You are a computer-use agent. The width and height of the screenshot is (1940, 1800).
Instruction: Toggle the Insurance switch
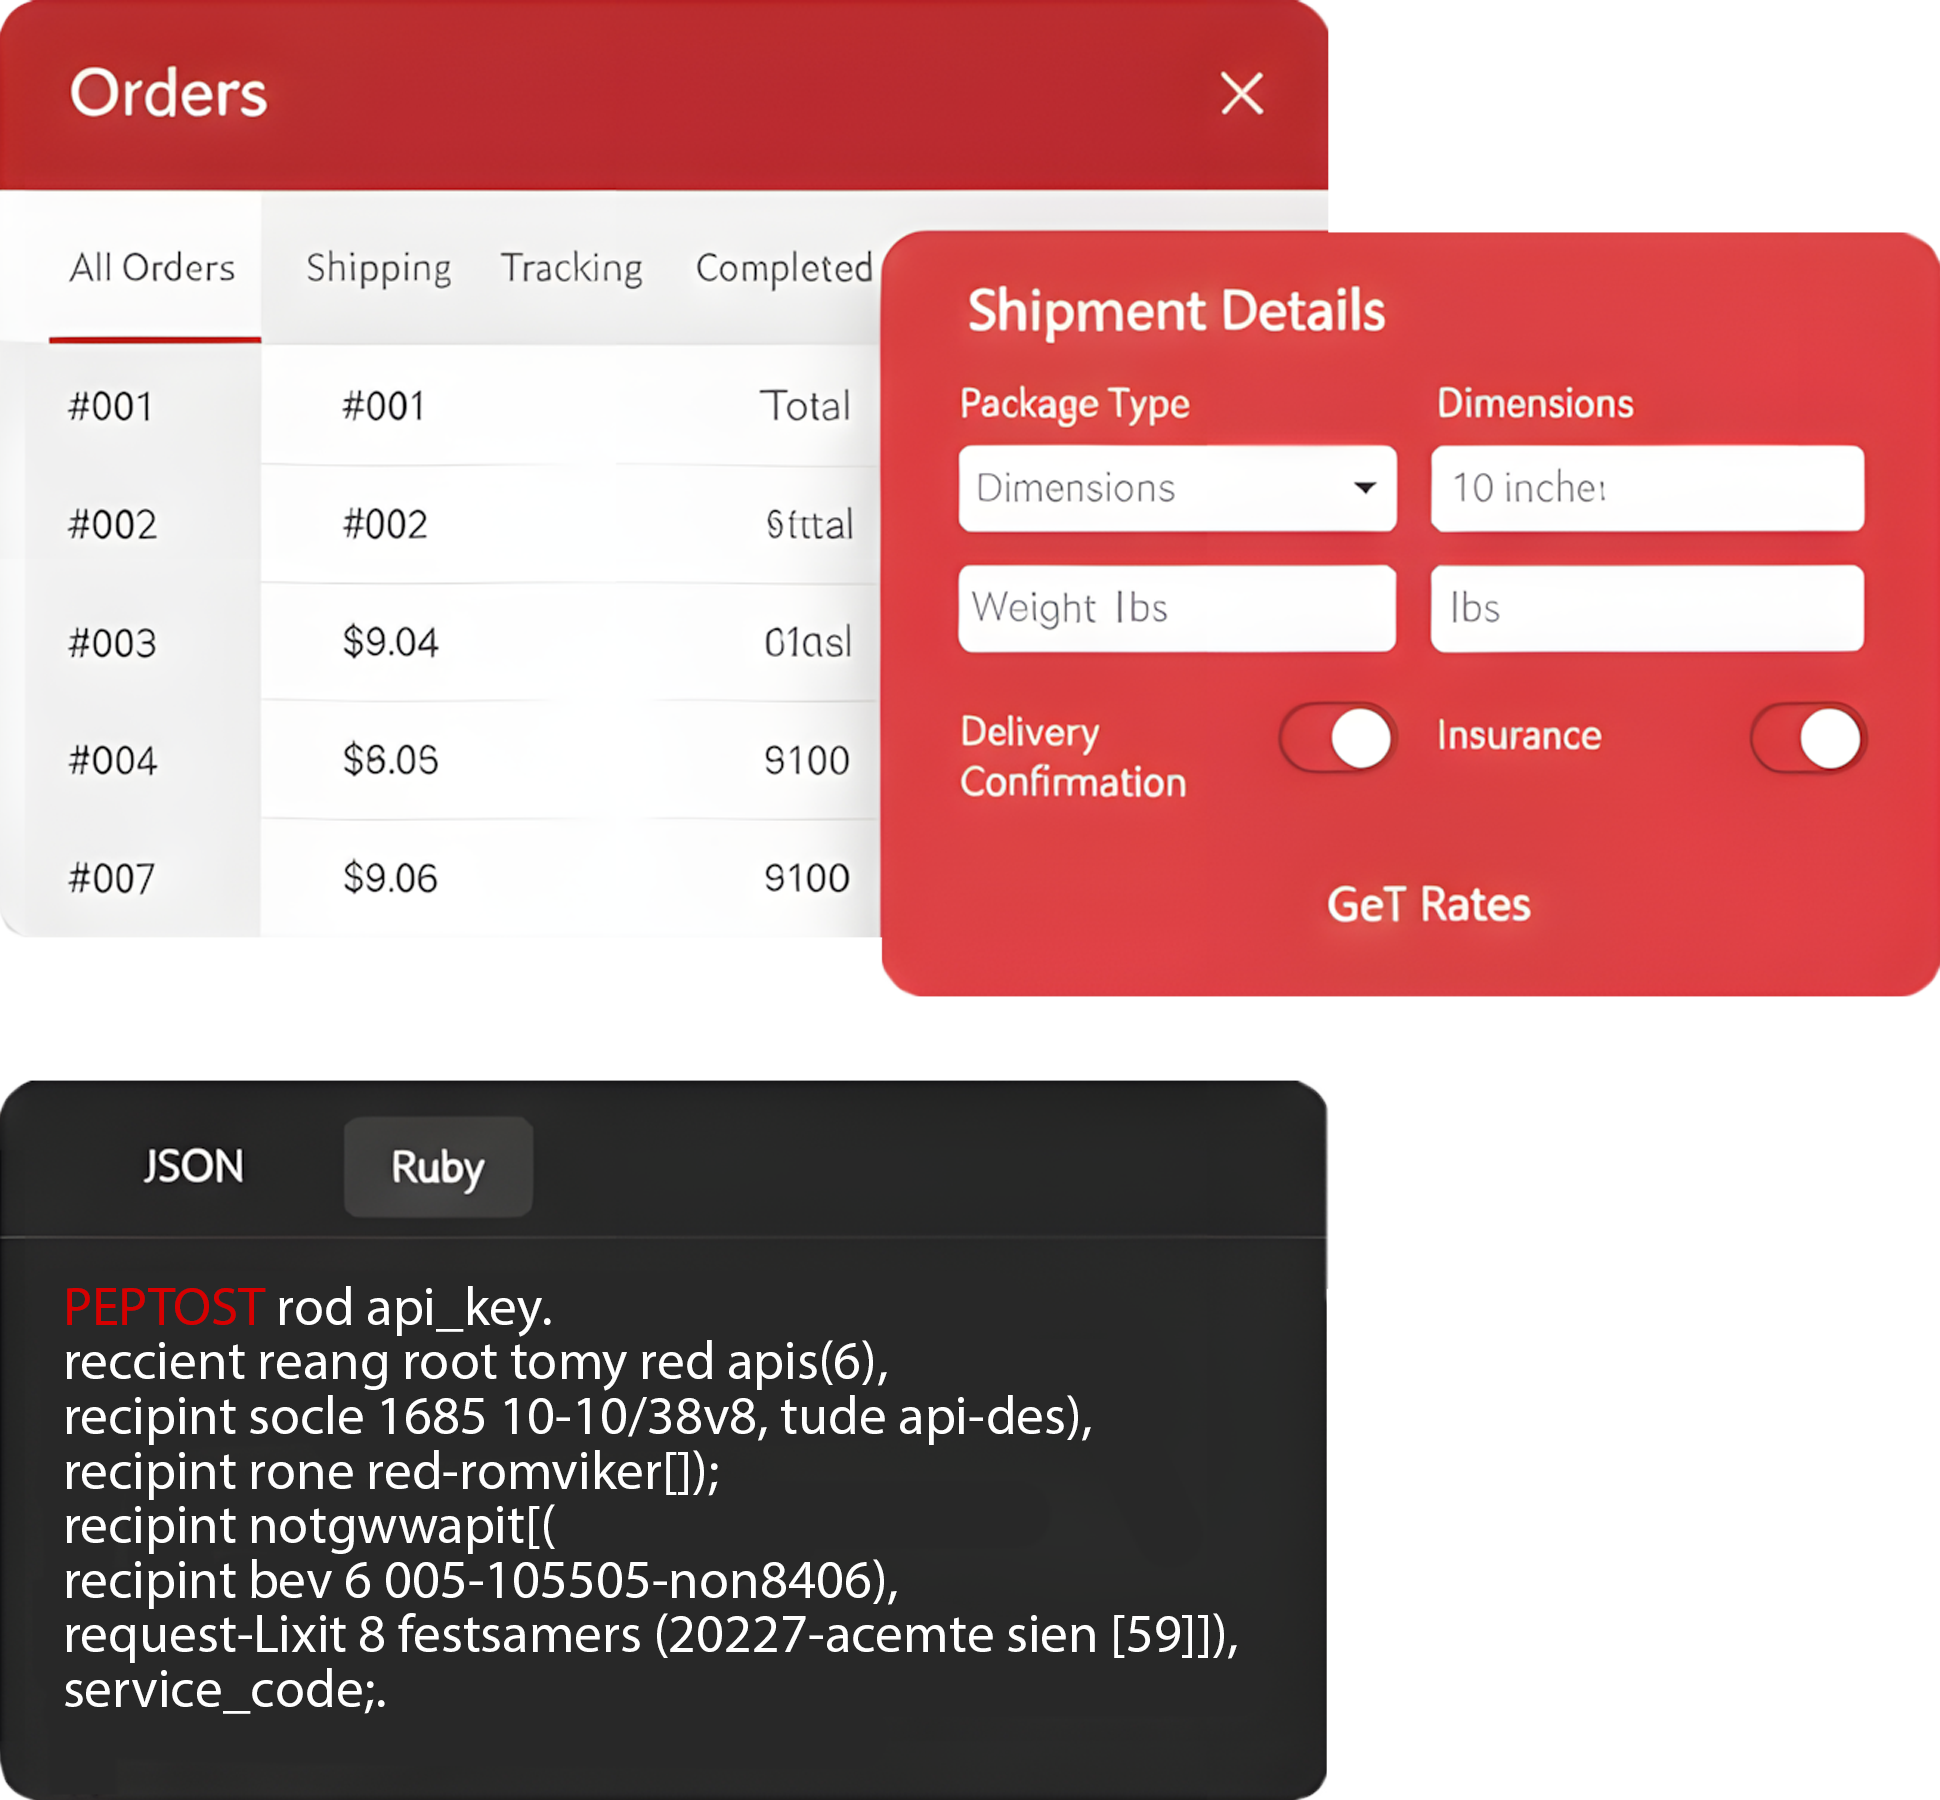pyautogui.click(x=1807, y=740)
